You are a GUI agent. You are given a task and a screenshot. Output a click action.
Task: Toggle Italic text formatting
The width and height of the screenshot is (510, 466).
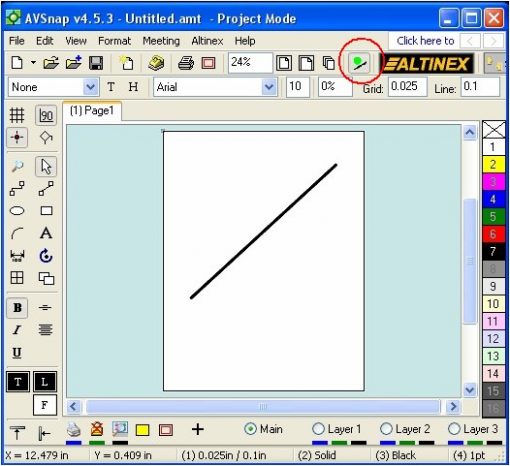pos(17,330)
